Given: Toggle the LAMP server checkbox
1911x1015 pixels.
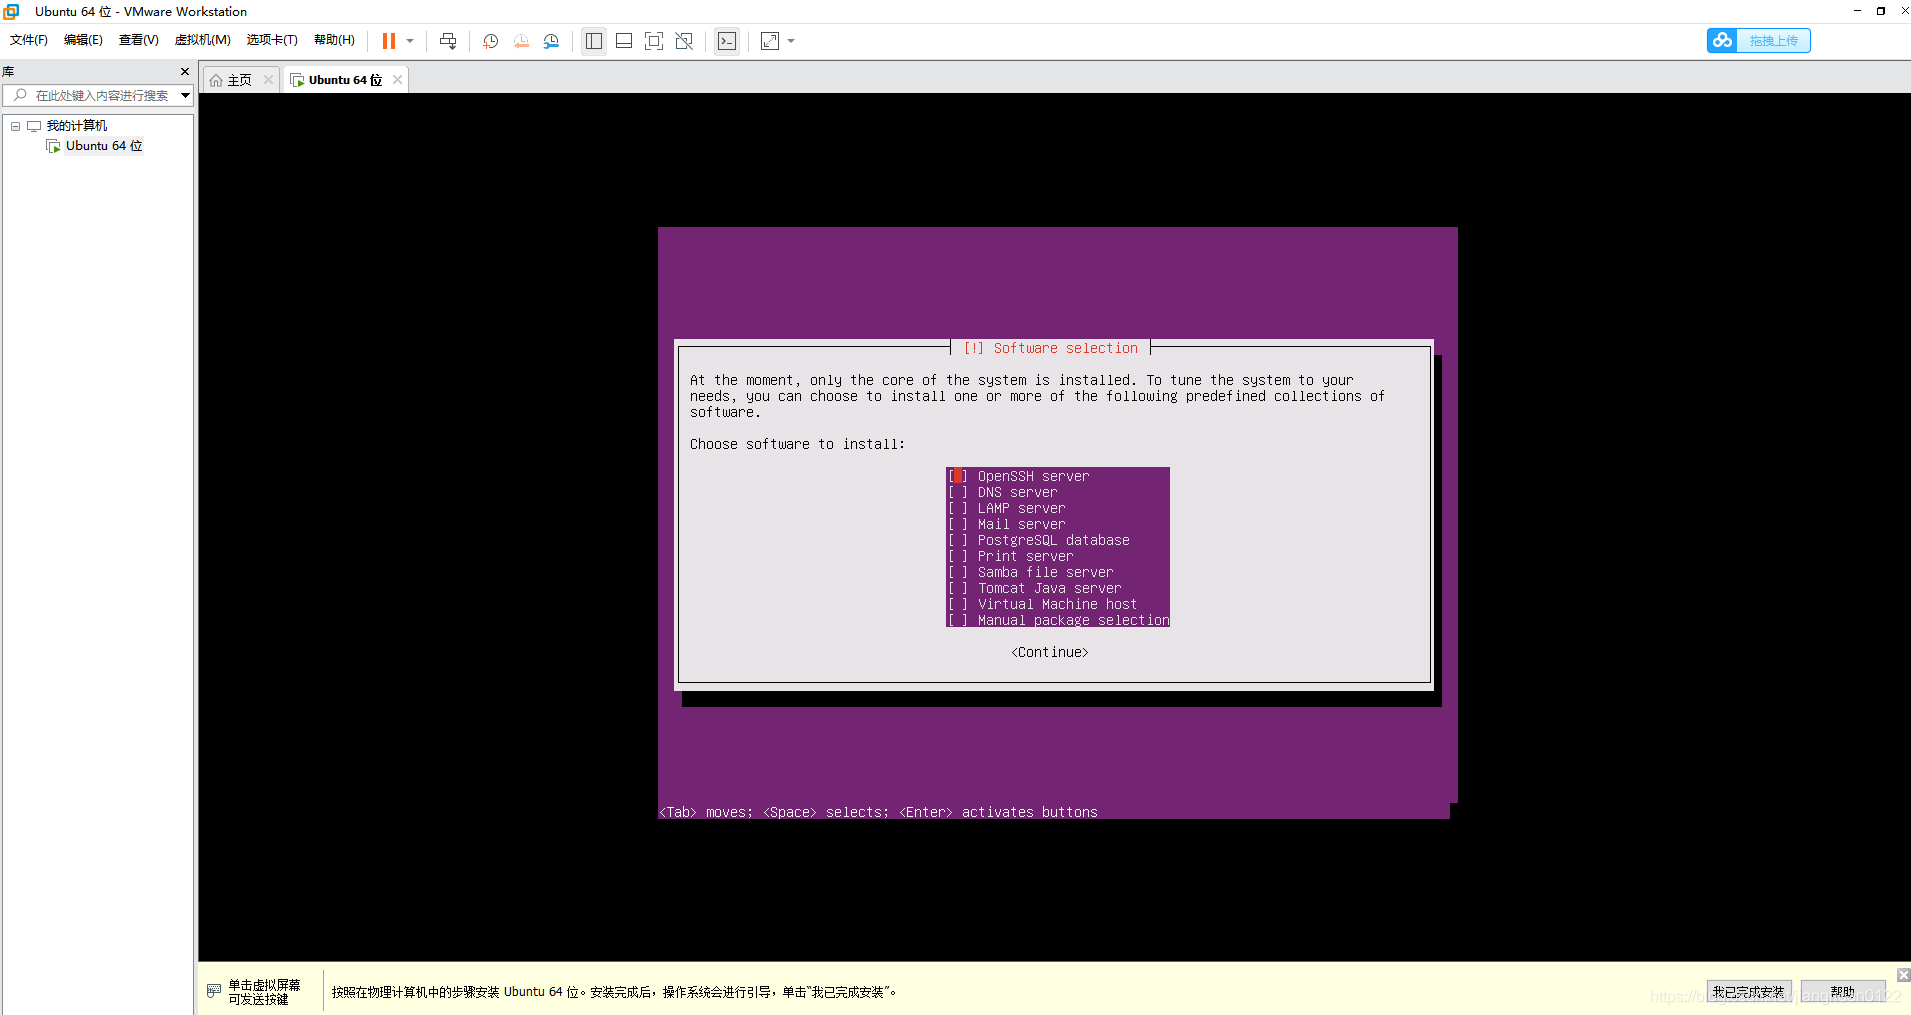Looking at the screenshot, I should click(958, 508).
